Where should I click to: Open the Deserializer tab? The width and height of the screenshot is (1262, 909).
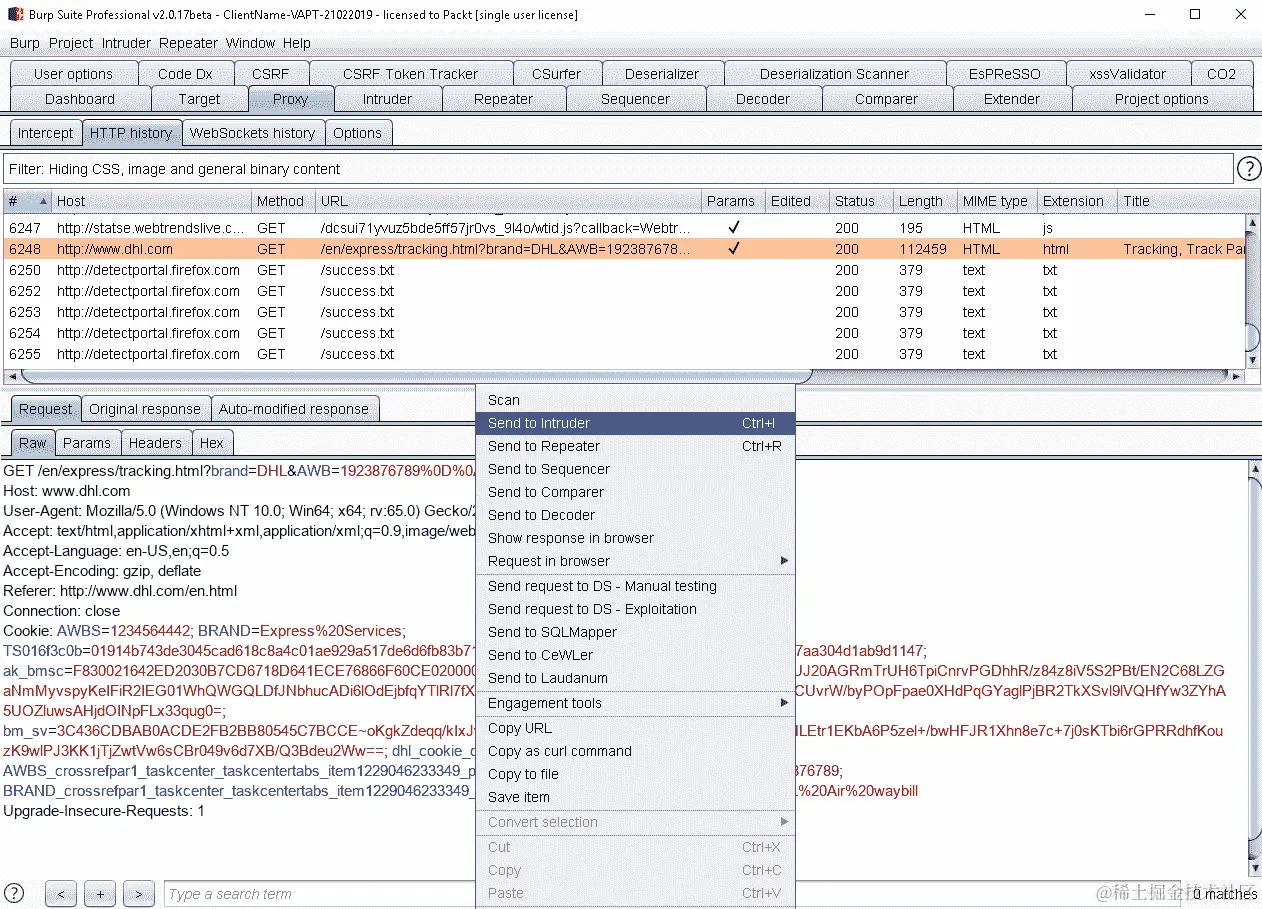pyautogui.click(x=662, y=74)
